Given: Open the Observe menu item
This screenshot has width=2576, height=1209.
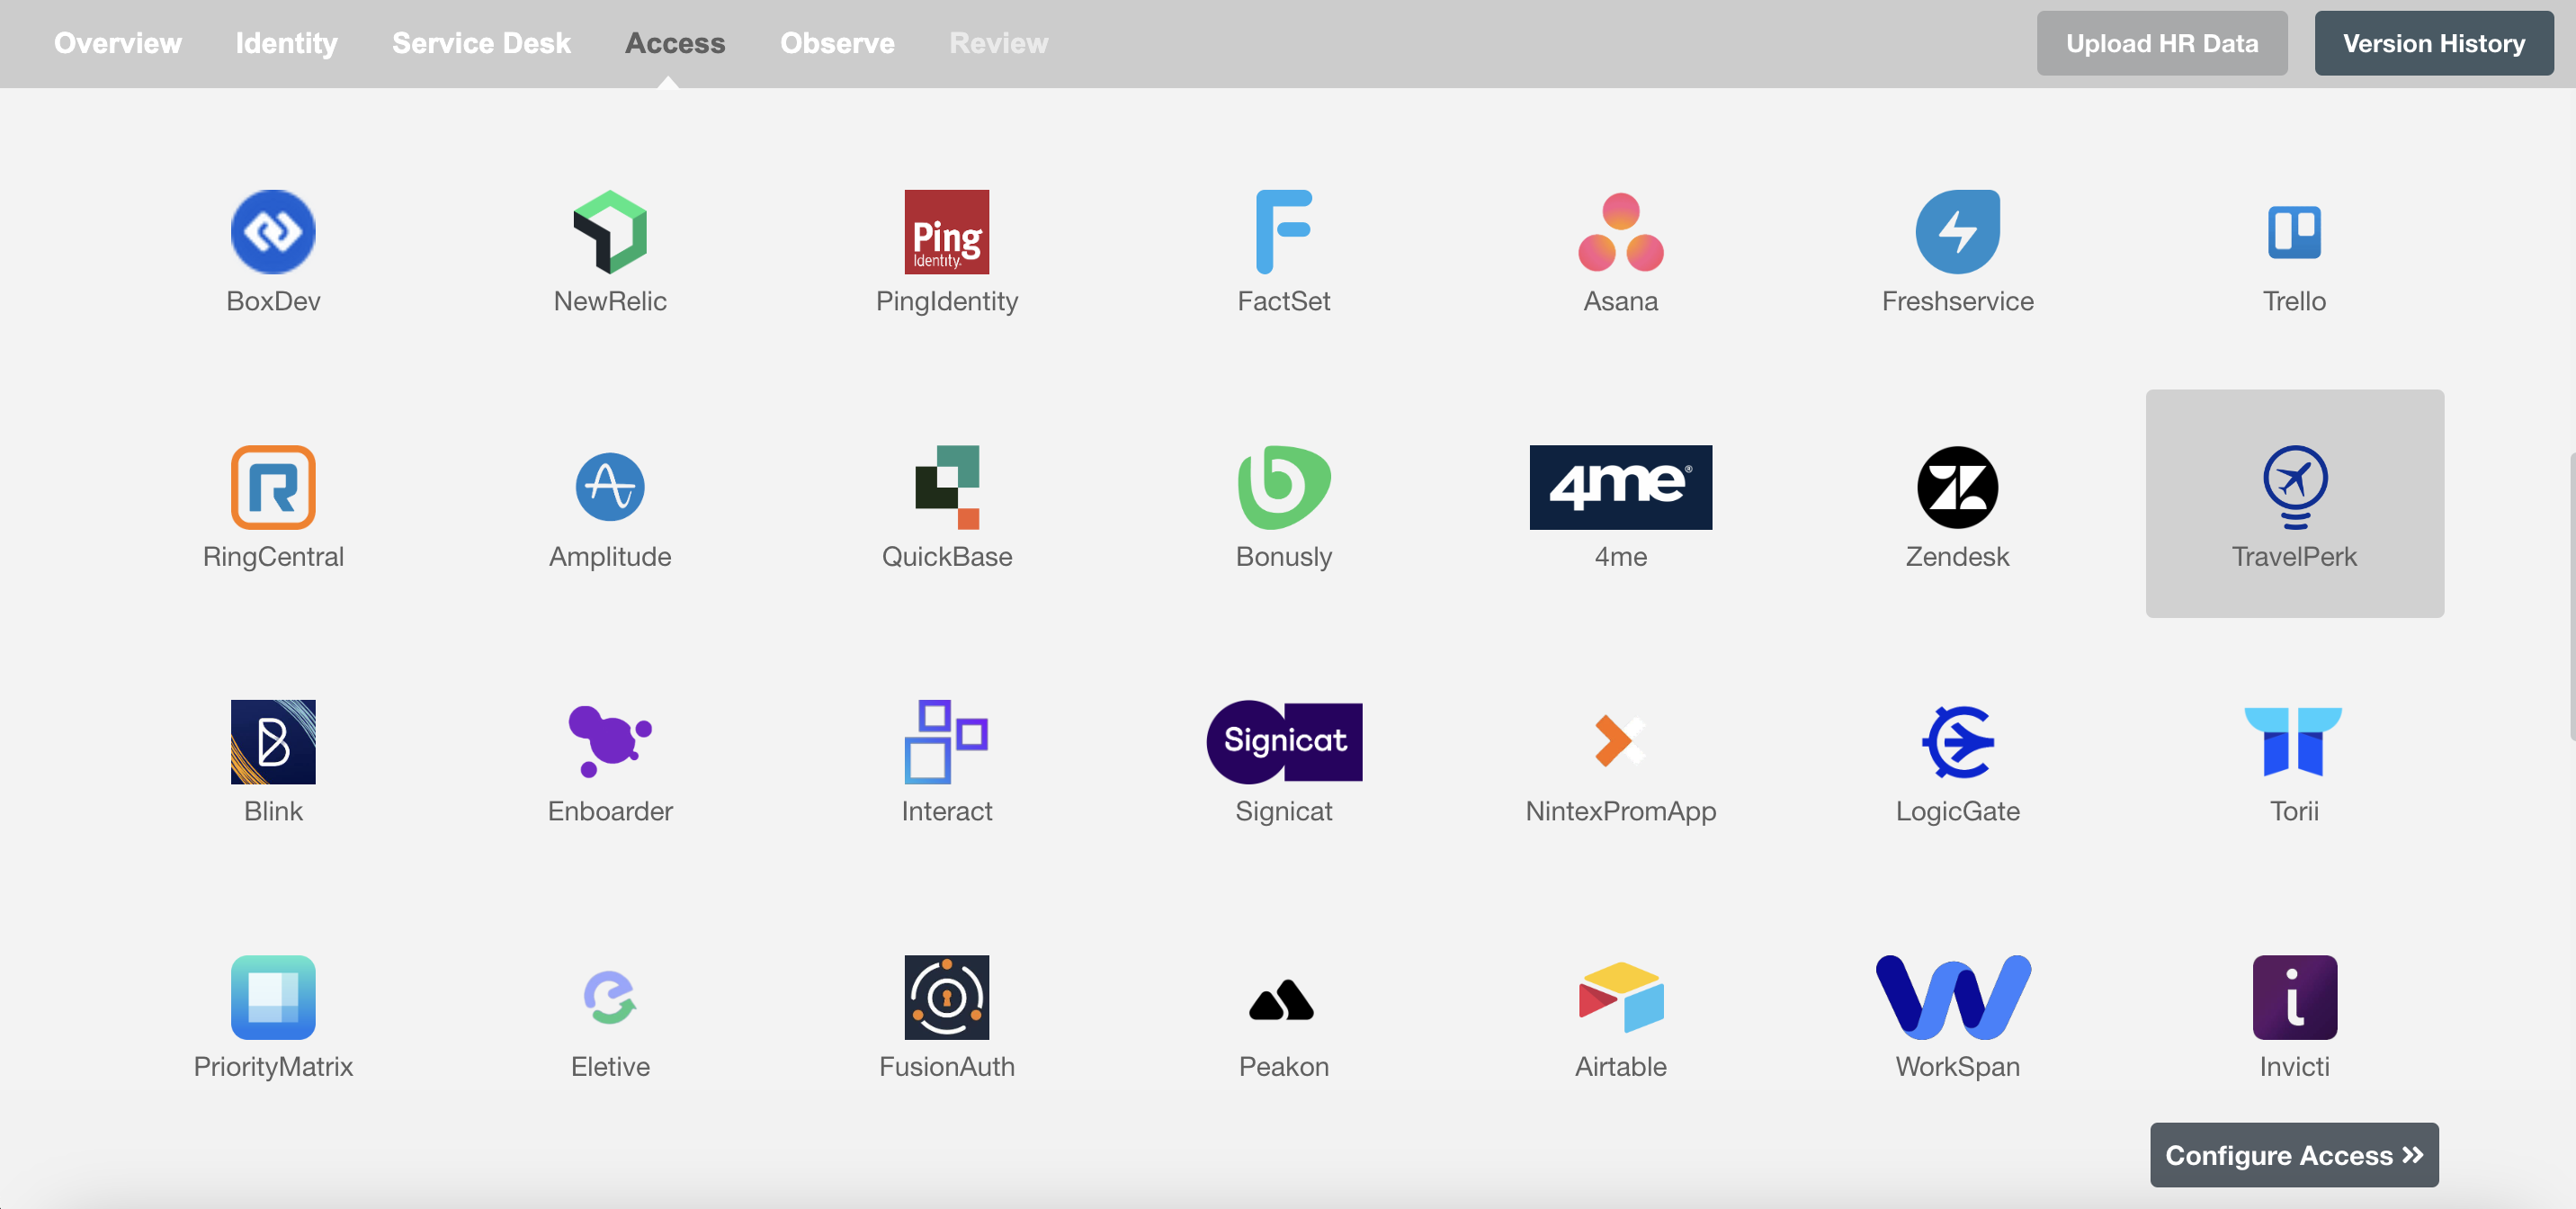Looking at the screenshot, I should click(838, 42).
